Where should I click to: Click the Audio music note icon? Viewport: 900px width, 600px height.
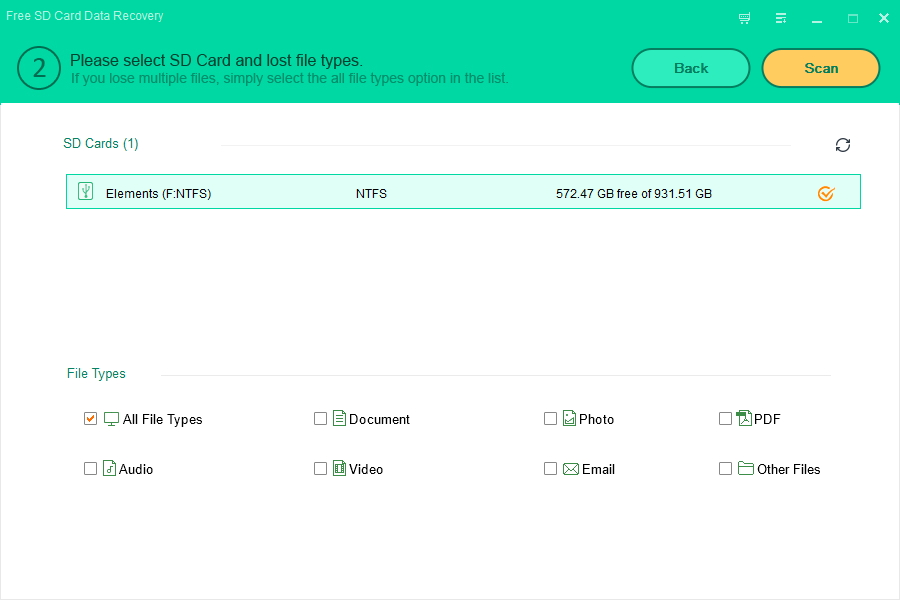coord(109,468)
